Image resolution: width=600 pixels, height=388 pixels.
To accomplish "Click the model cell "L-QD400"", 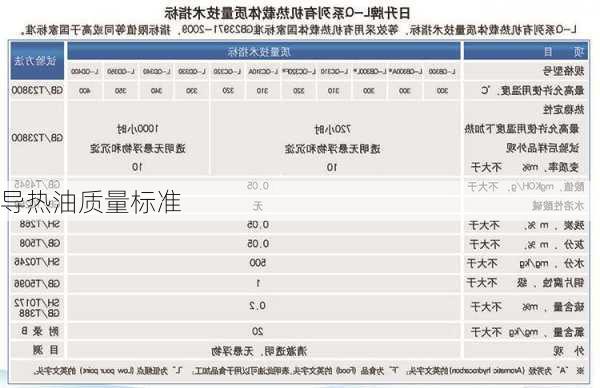I will [x=85, y=72].
